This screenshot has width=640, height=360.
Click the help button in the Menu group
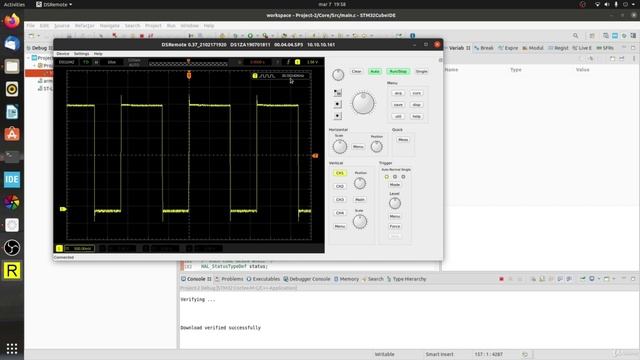[x=416, y=116]
